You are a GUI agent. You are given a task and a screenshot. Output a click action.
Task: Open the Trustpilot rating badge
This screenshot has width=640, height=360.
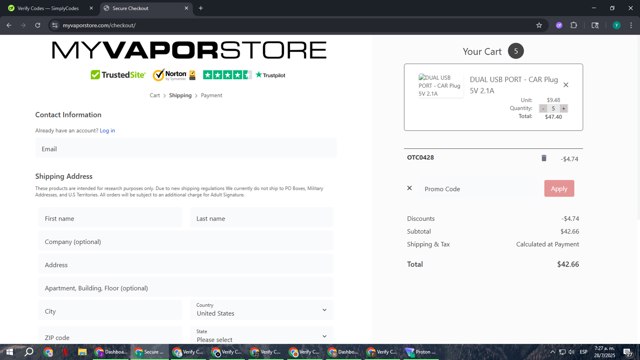tap(244, 75)
